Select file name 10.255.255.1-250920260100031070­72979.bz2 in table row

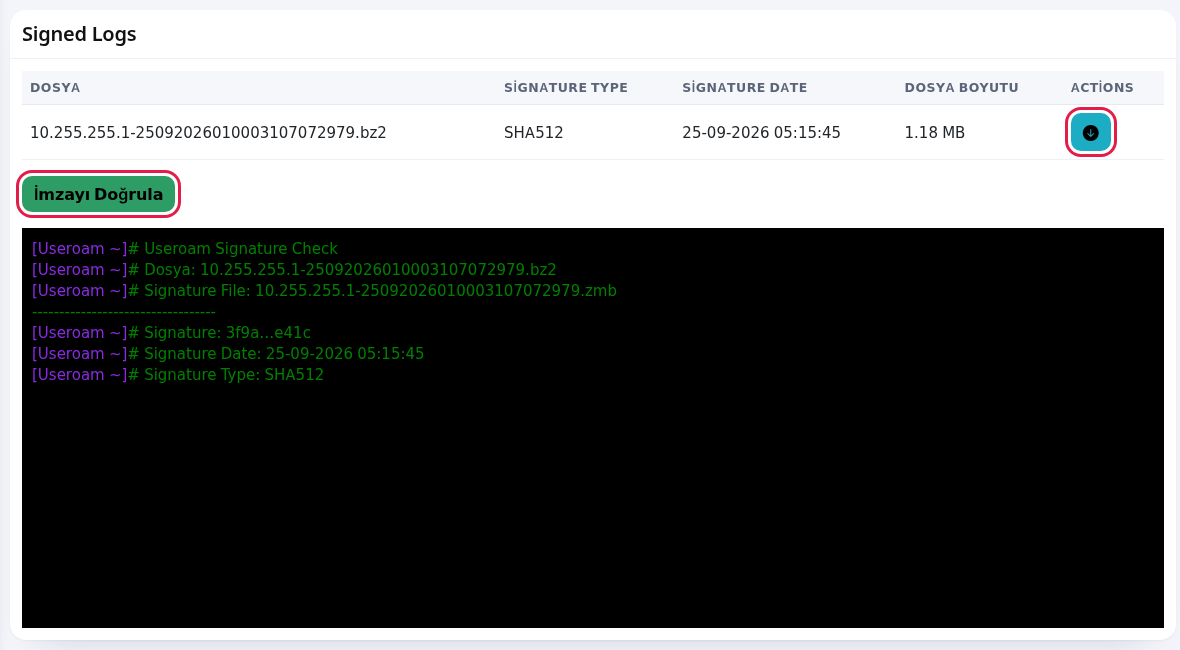(208, 132)
